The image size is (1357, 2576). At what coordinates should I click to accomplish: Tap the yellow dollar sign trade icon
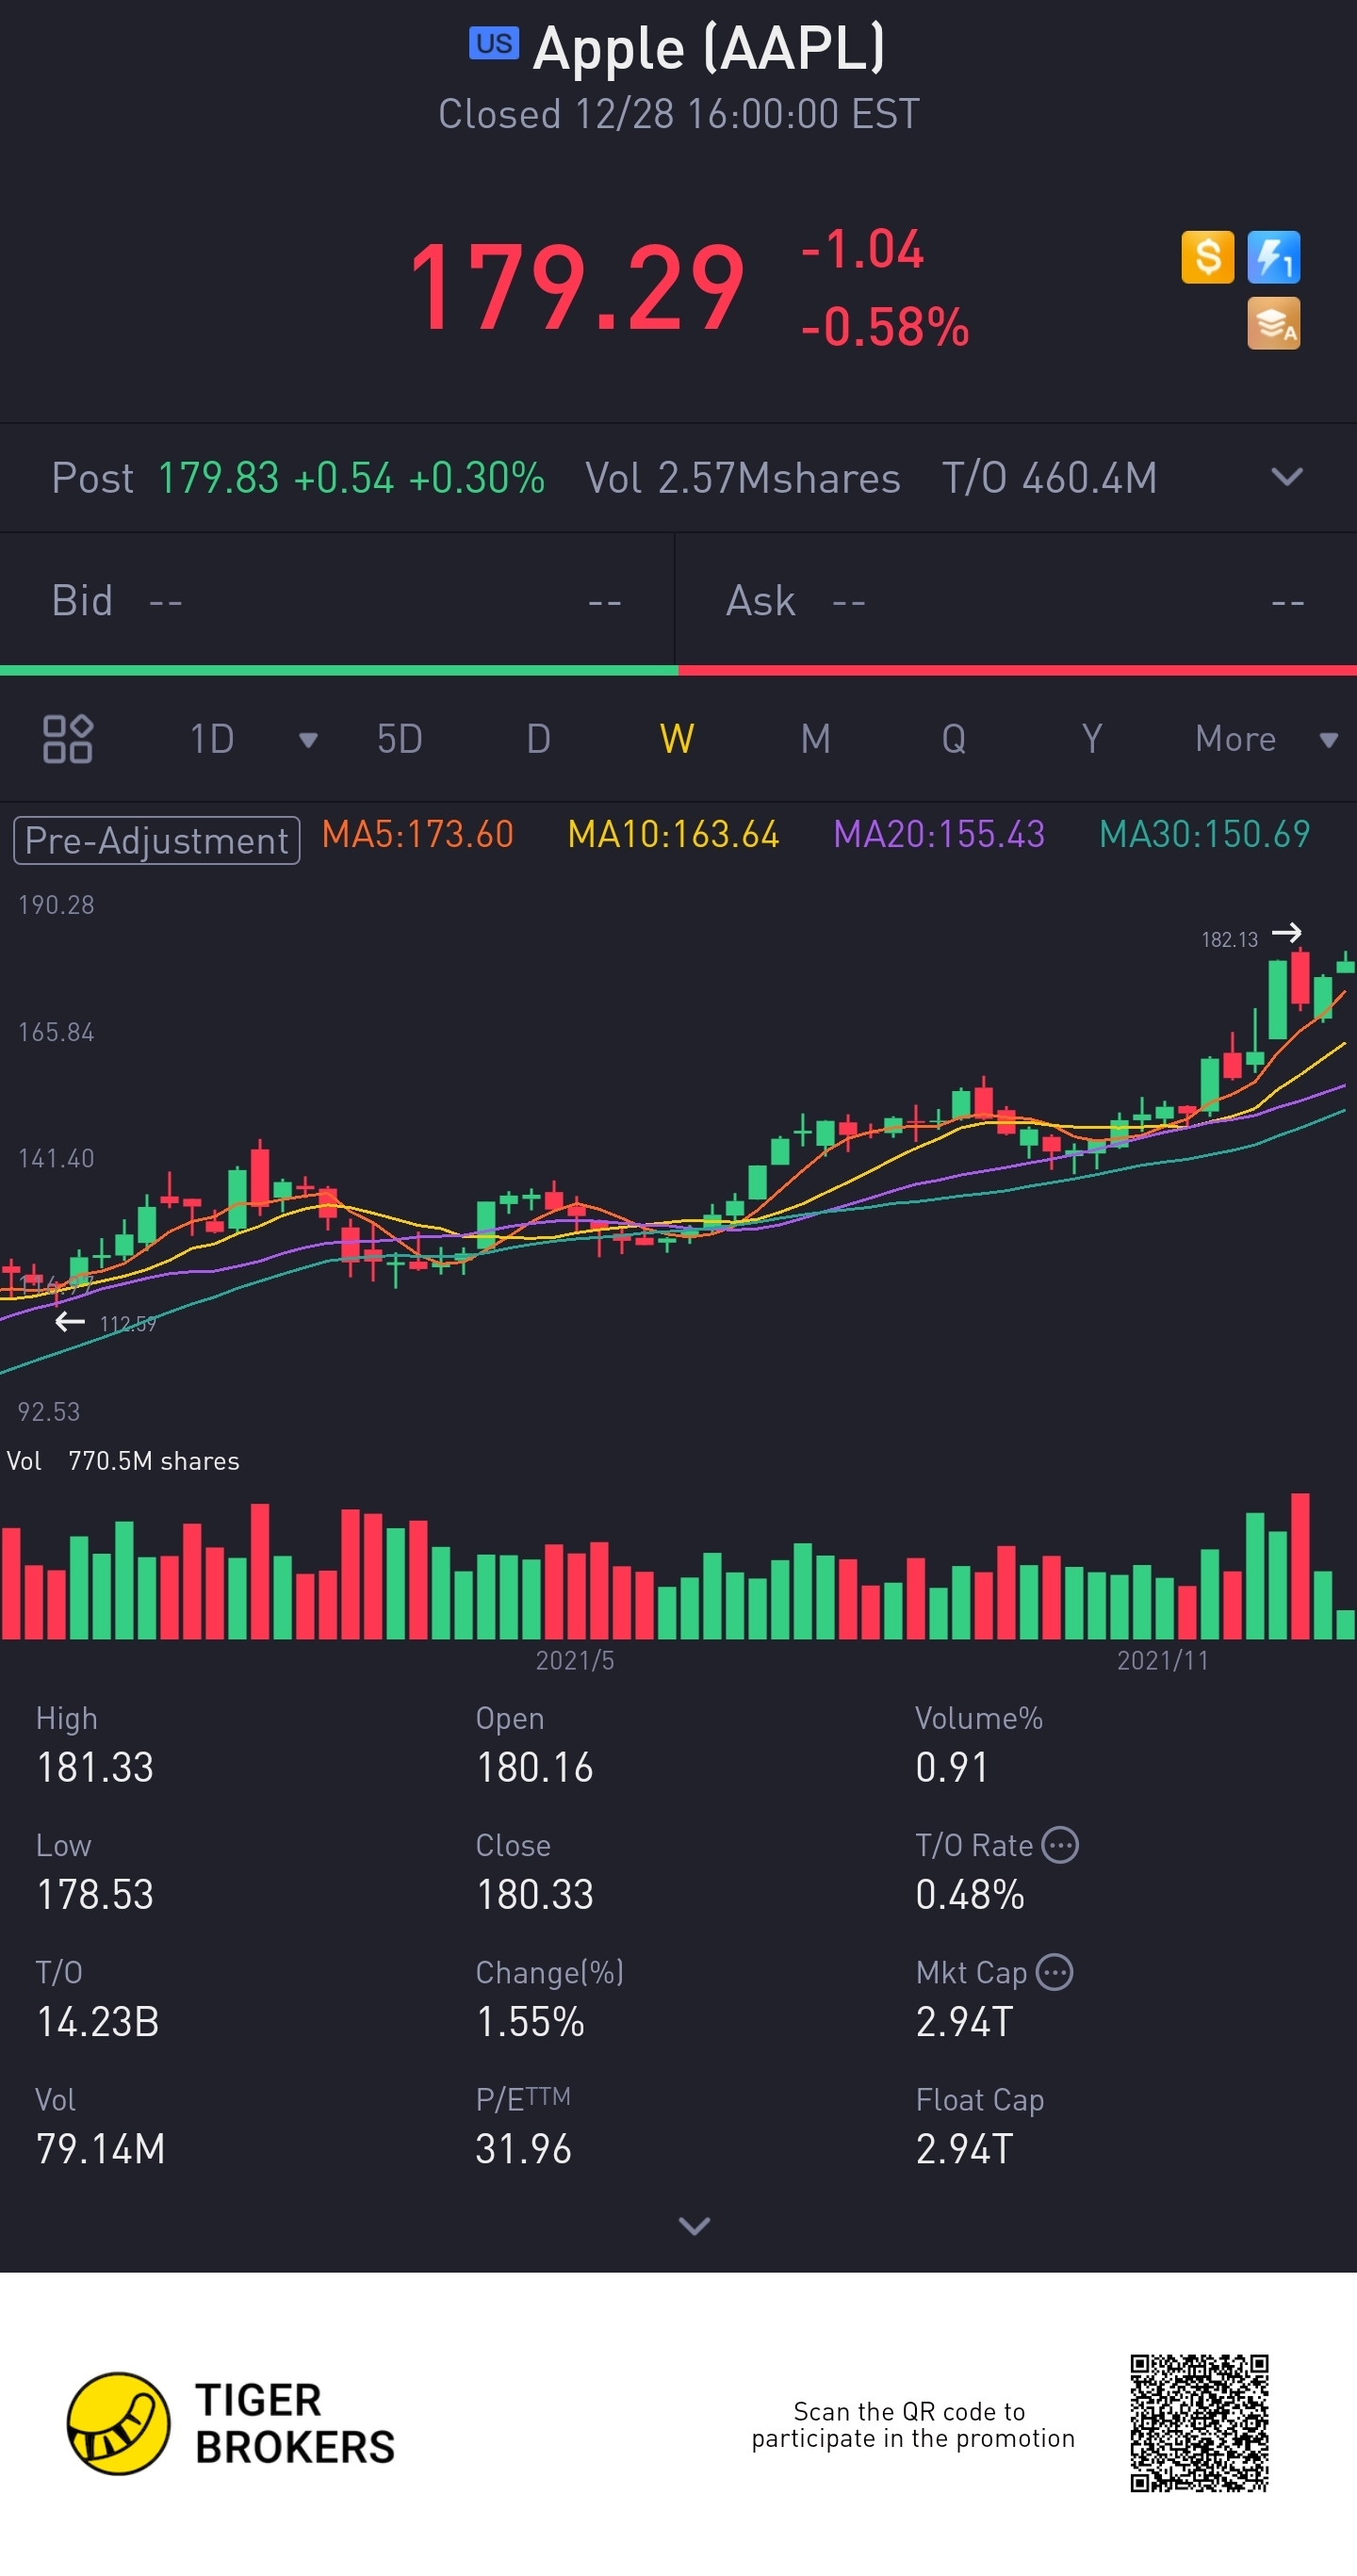click(1207, 257)
